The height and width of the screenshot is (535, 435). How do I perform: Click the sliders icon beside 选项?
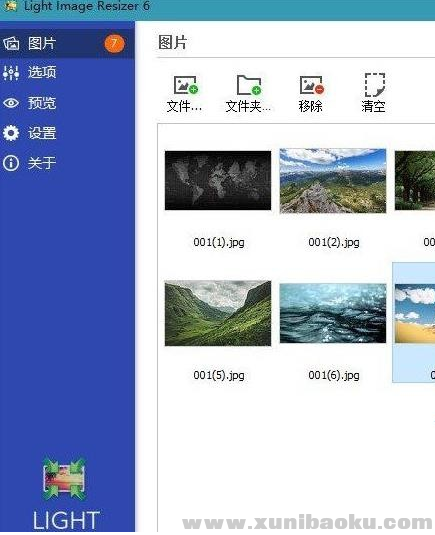tap(11, 73)
